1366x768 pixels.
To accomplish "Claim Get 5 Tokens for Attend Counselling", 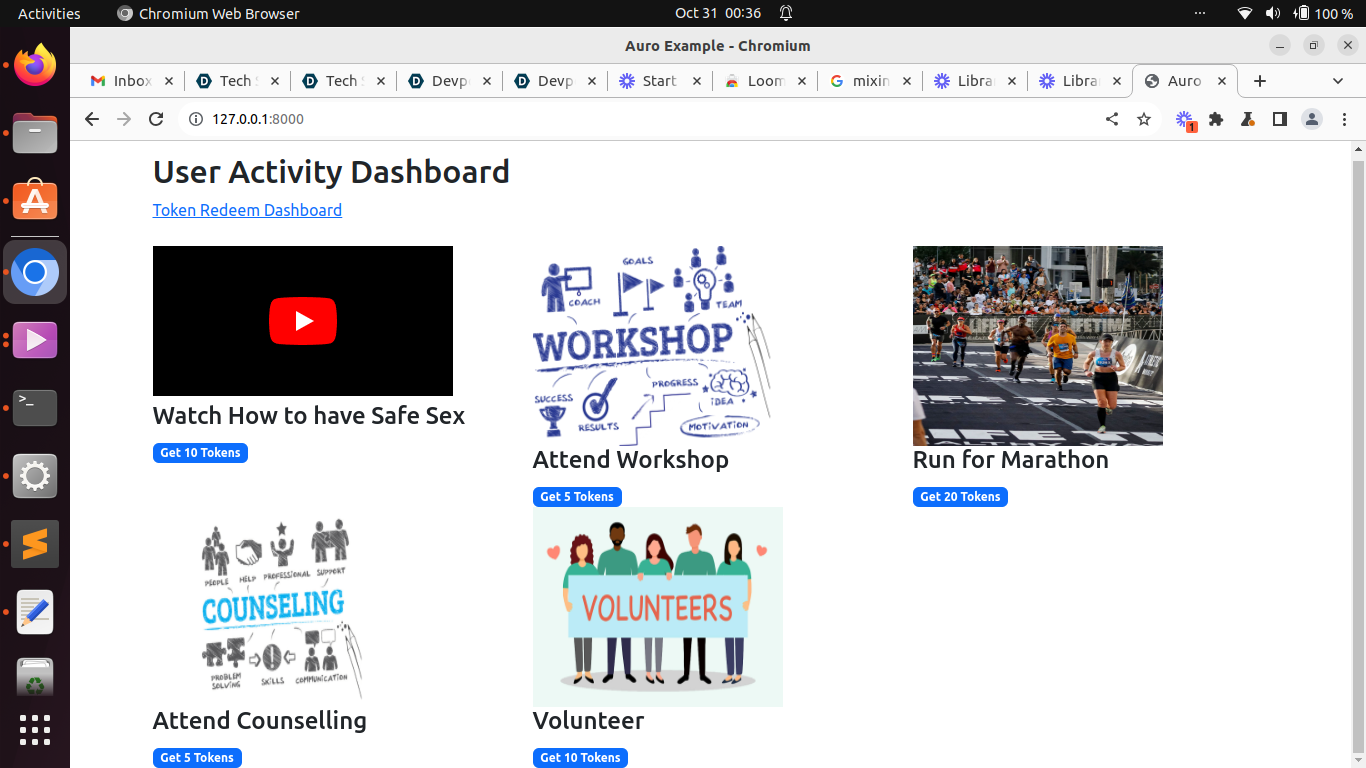I will point(197,758).
